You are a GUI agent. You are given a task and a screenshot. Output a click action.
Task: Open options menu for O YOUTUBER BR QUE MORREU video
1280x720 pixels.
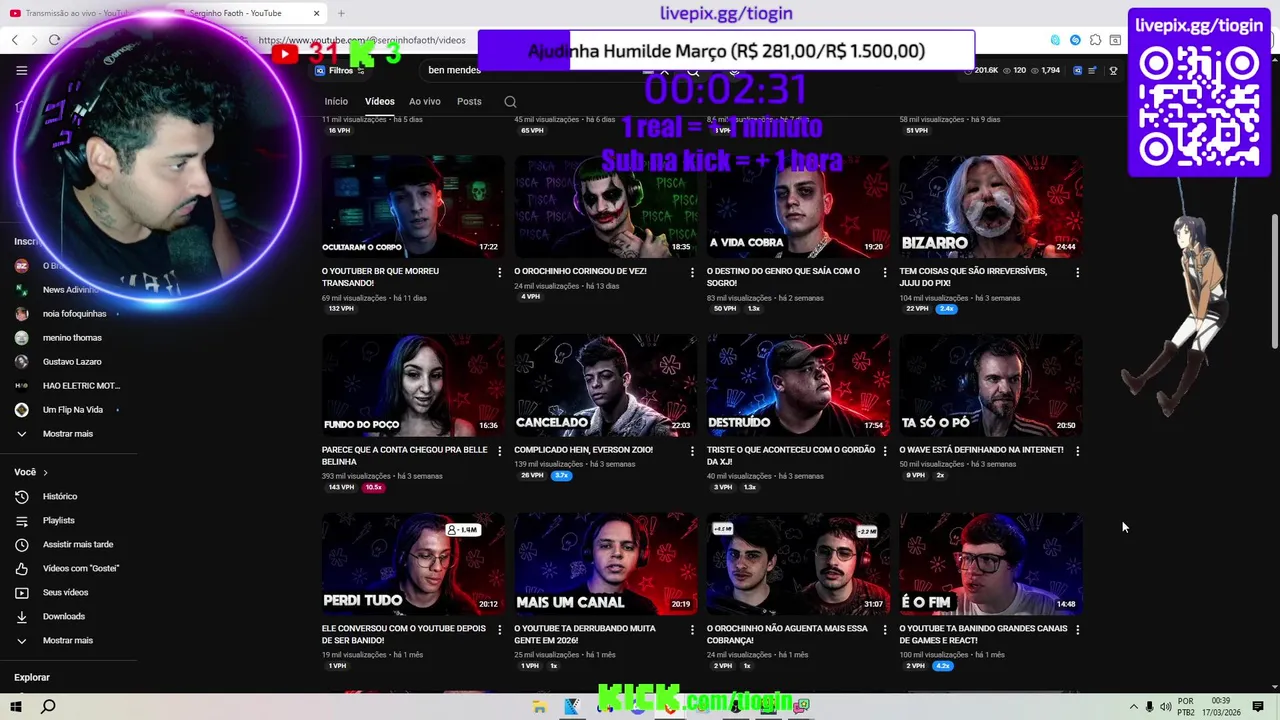[x=500, y=272]
